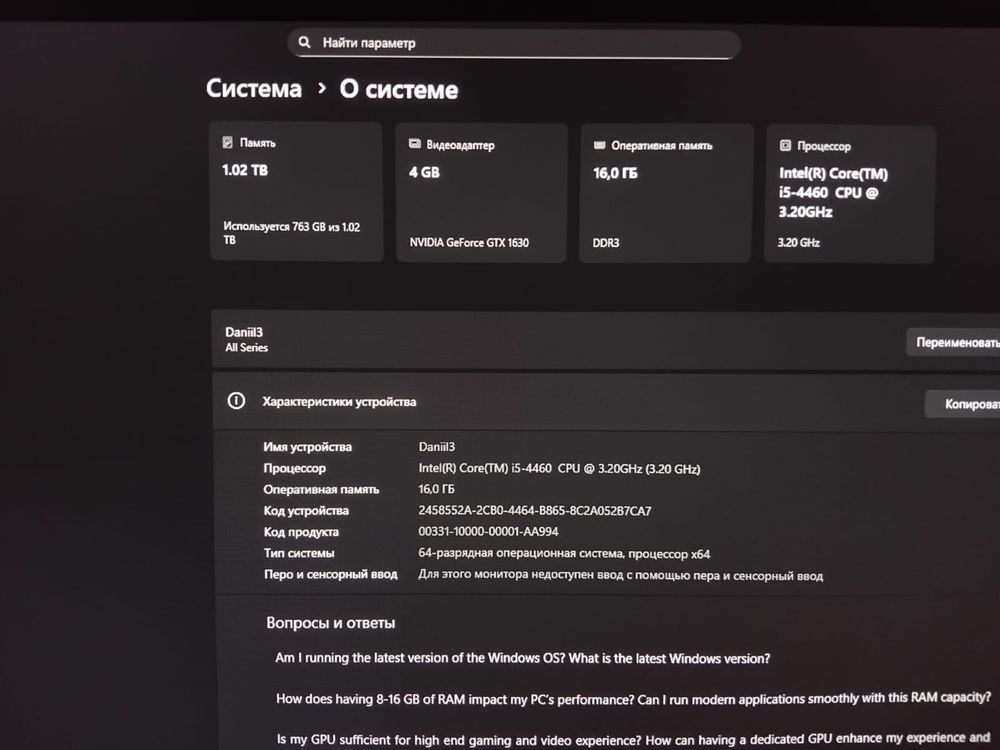This screenshot has width=1000, height=750.
Task: Open the GPU high end gaming question
Action: coord(633,739)
